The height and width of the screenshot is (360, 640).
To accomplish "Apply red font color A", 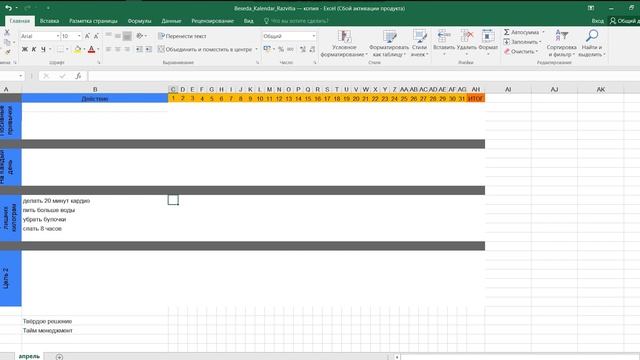I will (x=91, y=49).
